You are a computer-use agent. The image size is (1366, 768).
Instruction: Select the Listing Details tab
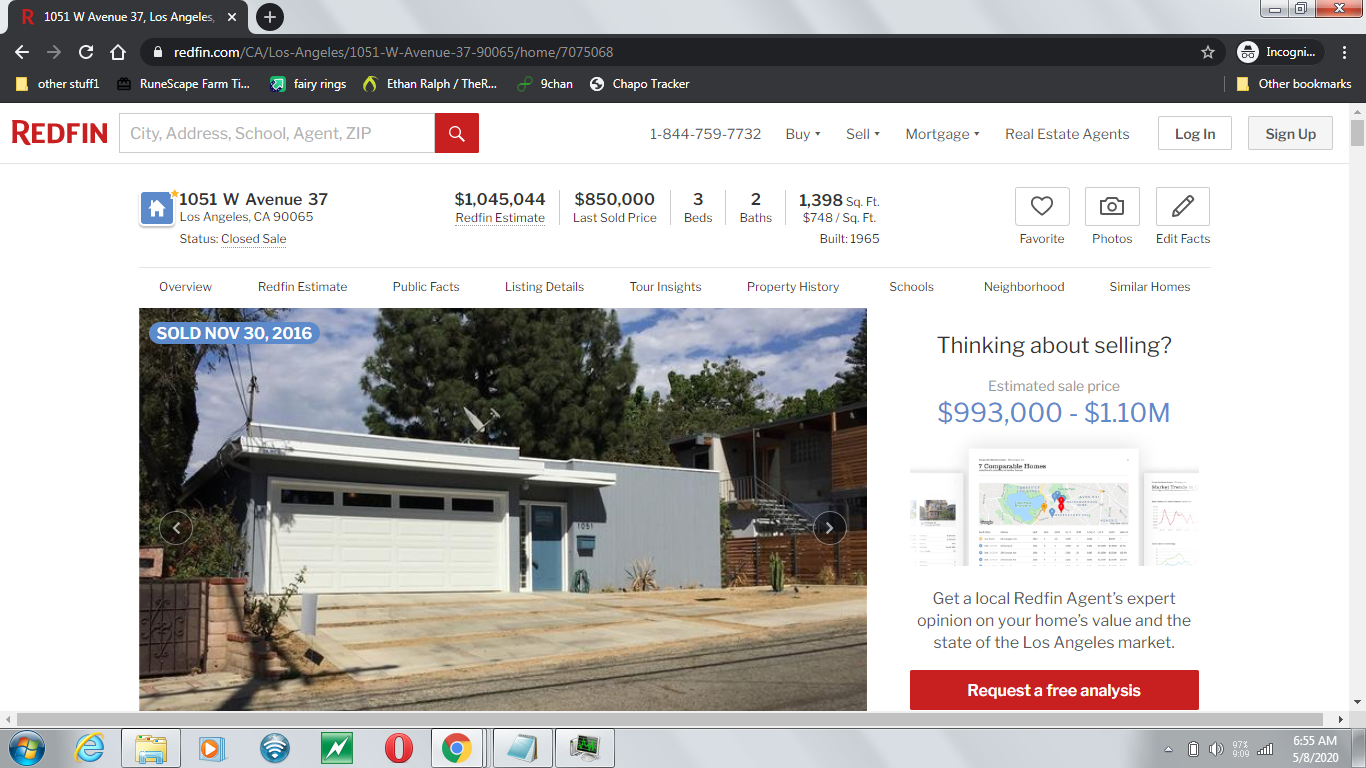[x=544, y=287]
